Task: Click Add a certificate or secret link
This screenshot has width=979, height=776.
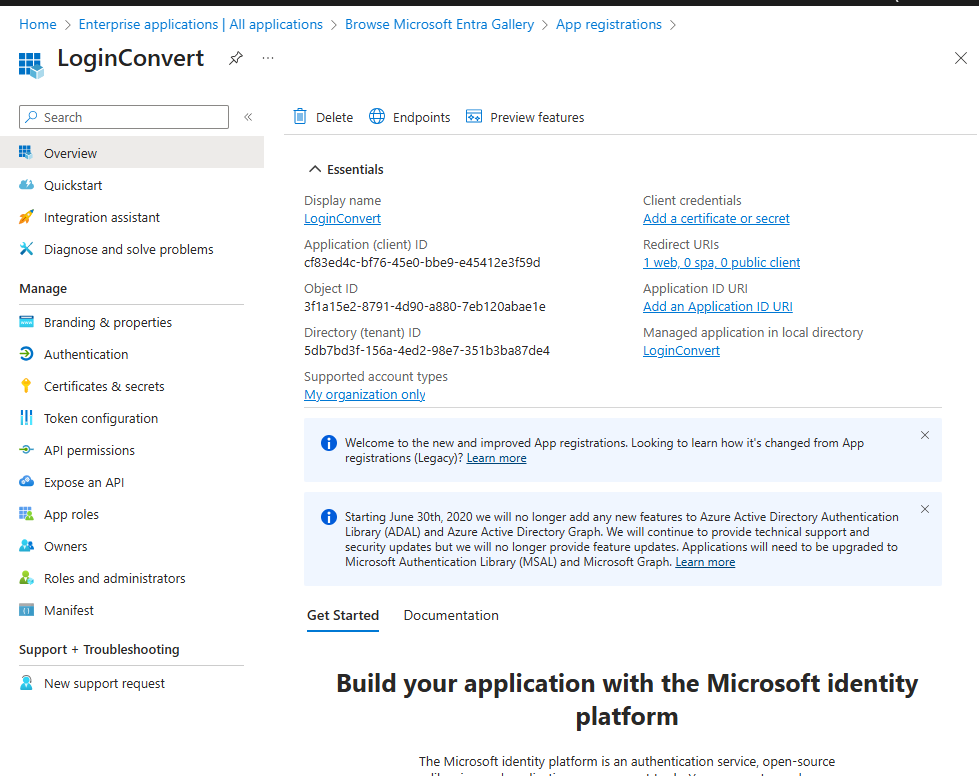Action: coord(716,219)
